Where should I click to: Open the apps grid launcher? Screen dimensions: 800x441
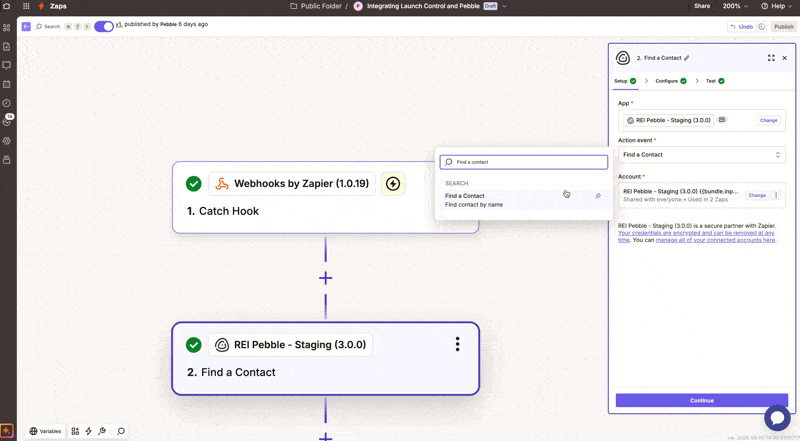26,6
